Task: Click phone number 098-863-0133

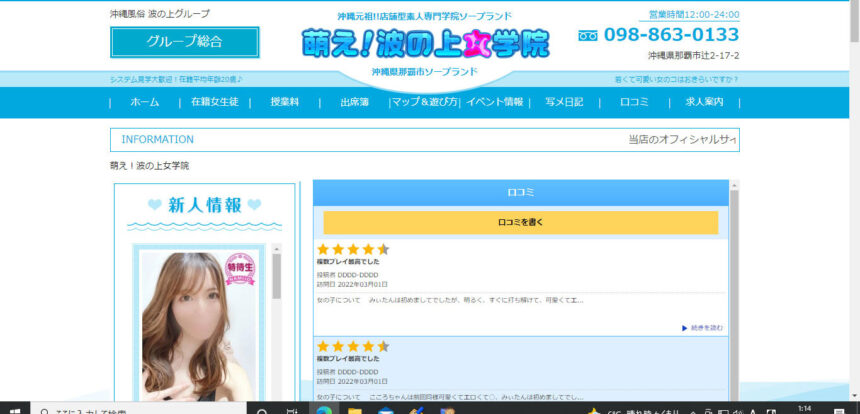Action: [x=671, y=35]
